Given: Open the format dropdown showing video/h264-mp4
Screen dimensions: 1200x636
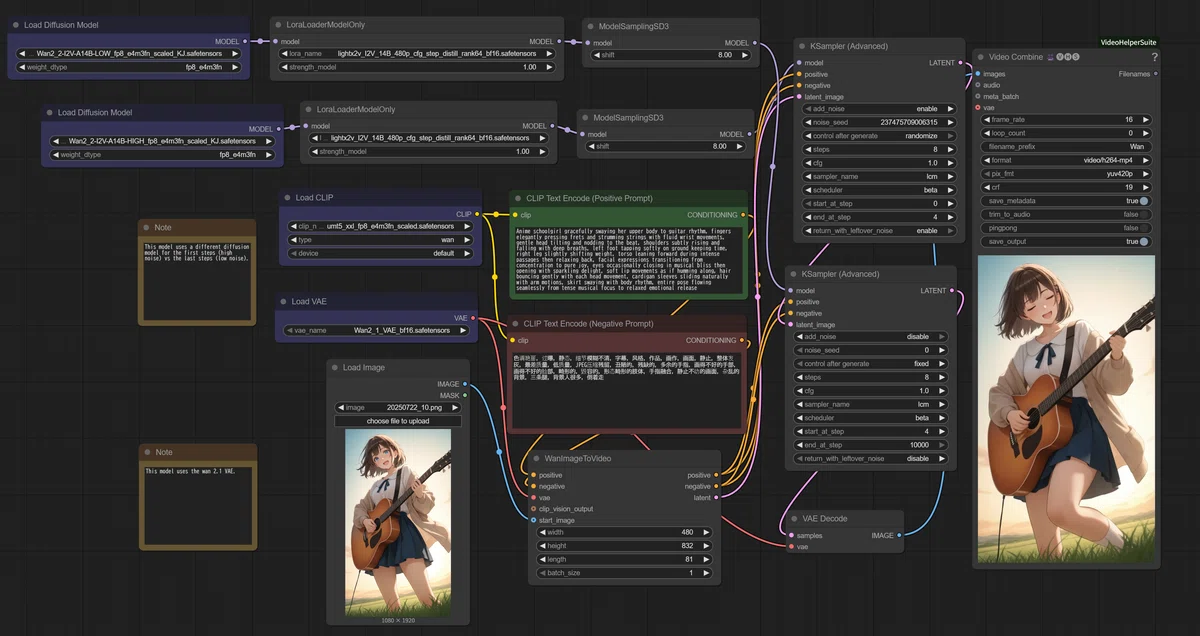Looking at the screenshot, I should [x=1065, y=160].
